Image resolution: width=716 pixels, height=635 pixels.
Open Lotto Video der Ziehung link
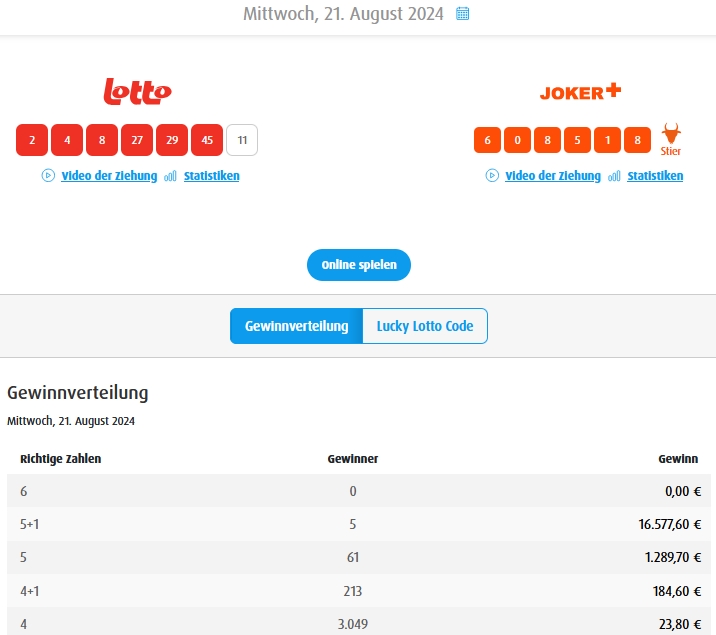tap(109, 176)
